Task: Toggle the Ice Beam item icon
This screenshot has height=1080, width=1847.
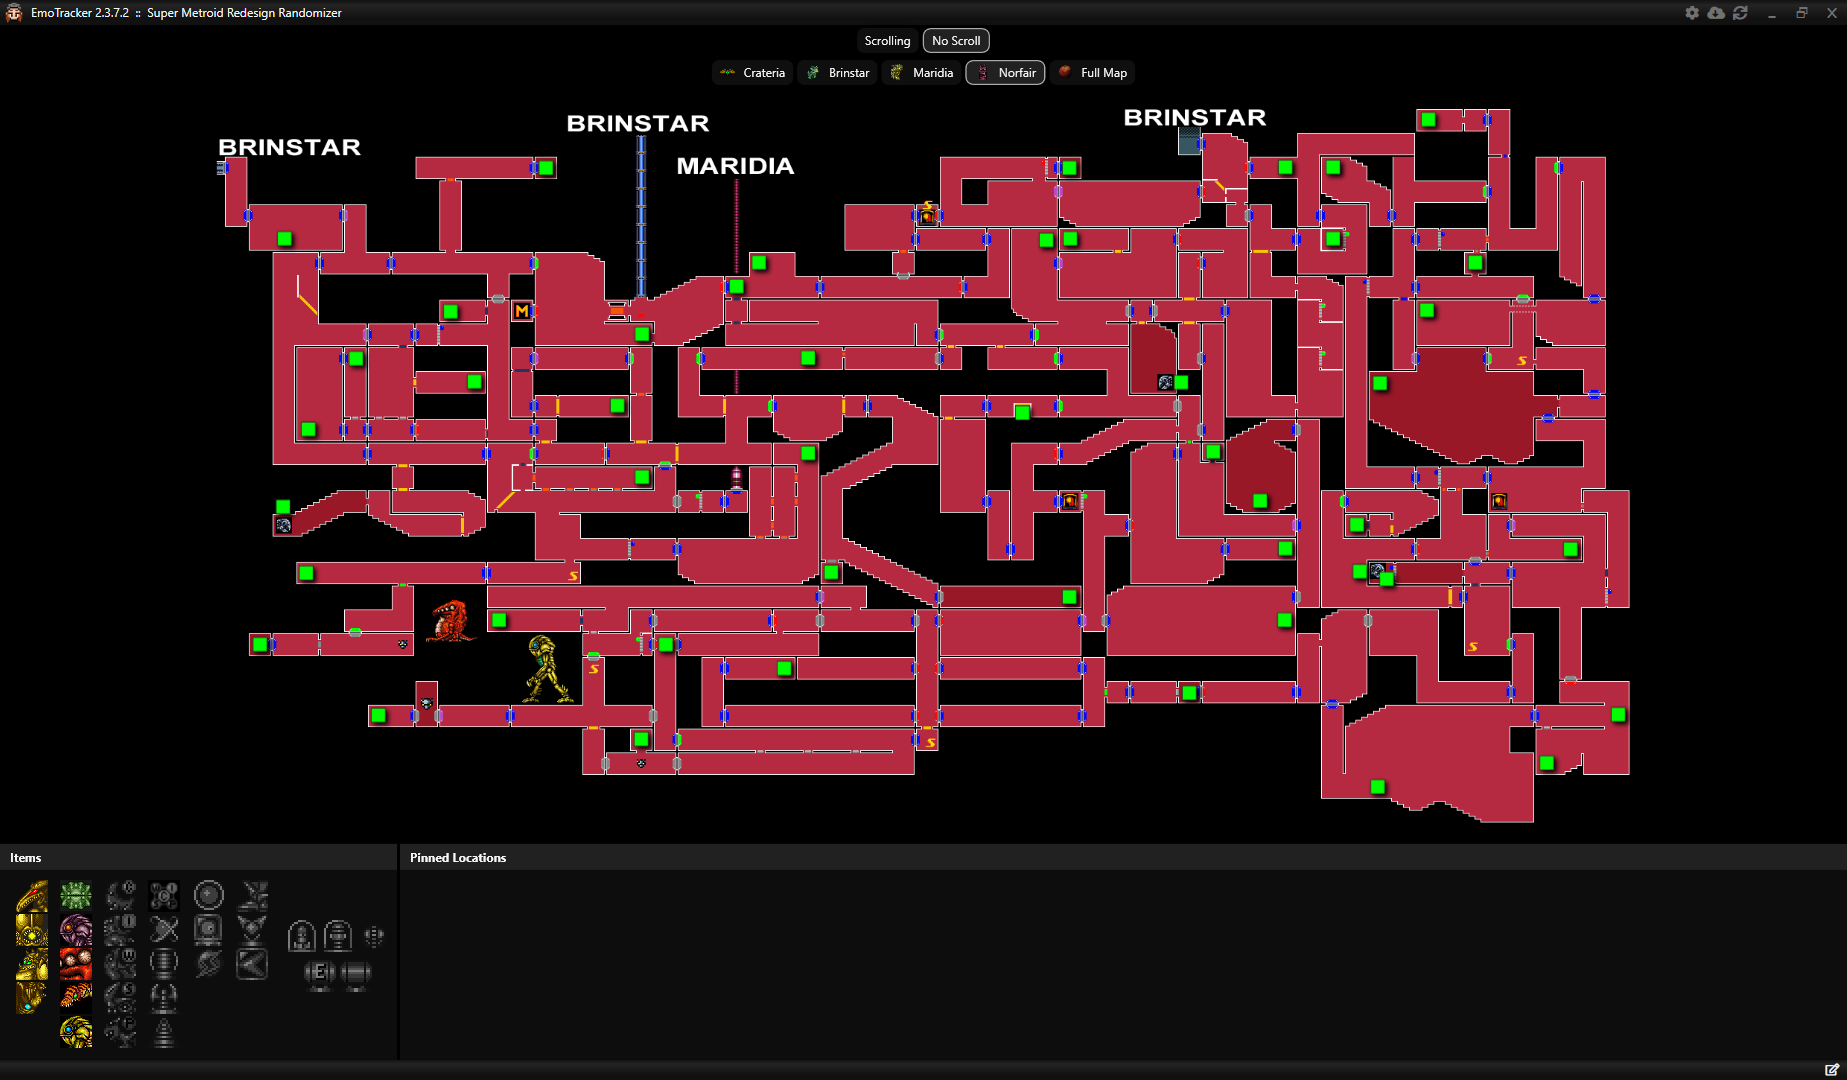Action: [x=120, y=930]
